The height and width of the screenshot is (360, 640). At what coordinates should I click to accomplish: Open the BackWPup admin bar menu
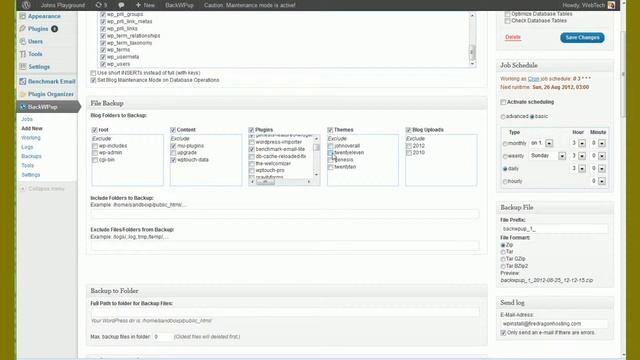tap(179, 5)
